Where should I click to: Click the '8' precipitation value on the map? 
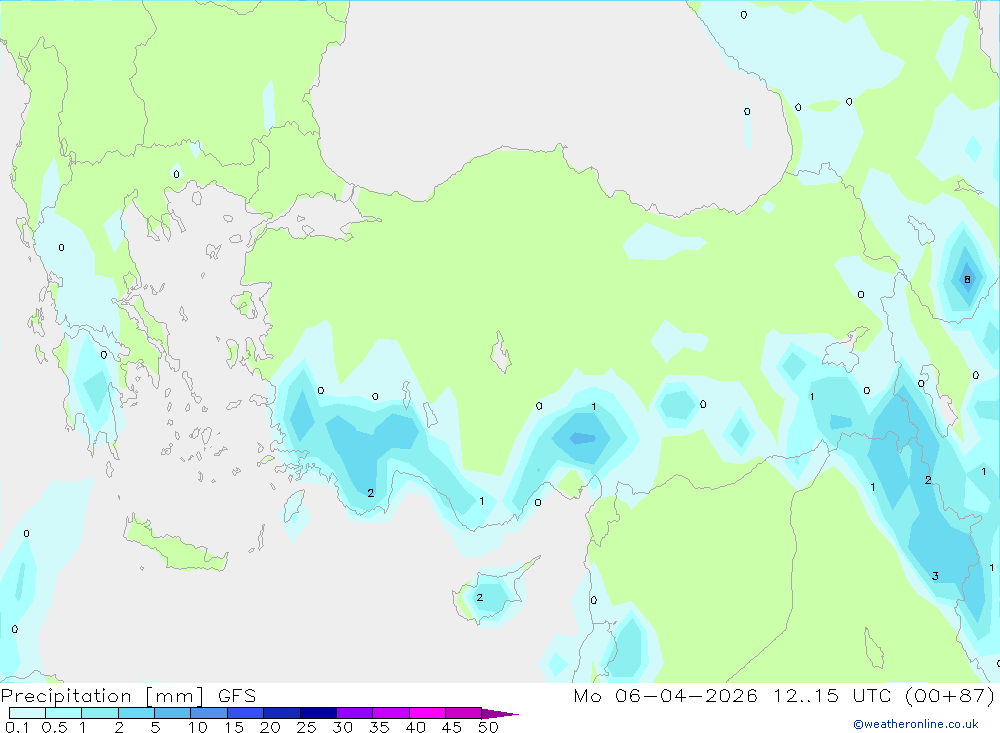(x=967, y=279)
